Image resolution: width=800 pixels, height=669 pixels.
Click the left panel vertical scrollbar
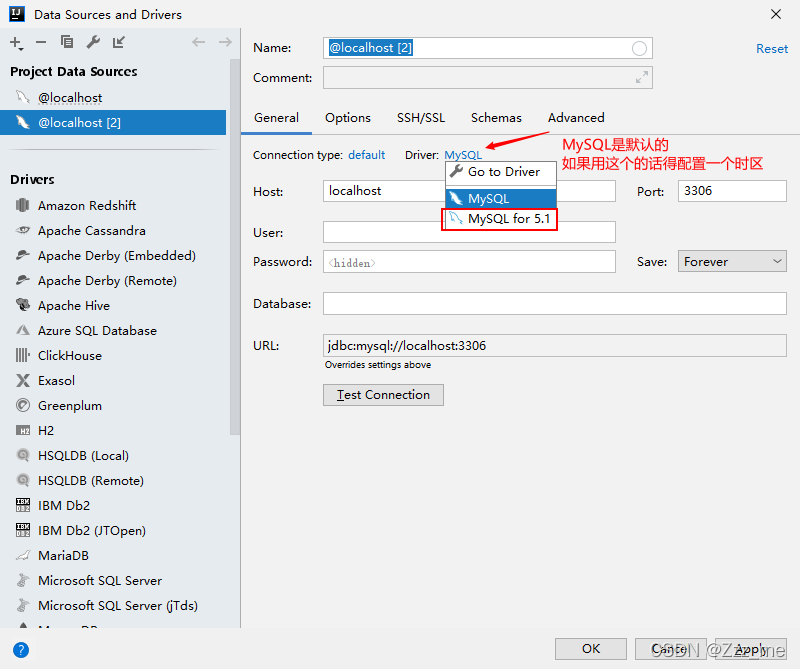[234, 247]
